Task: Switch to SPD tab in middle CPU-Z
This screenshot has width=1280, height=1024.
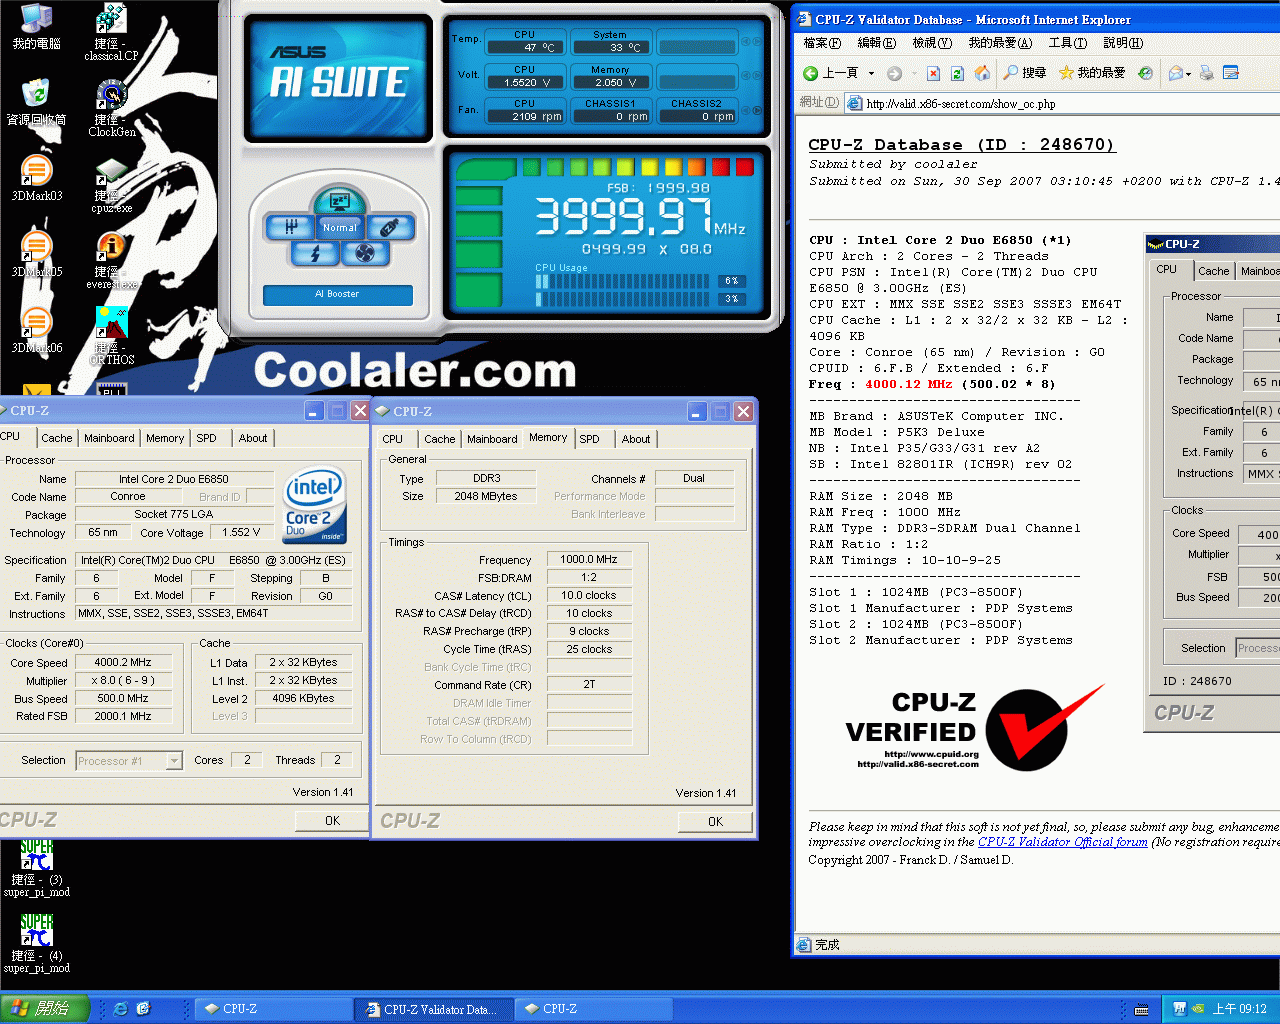Action: (590, 439)
